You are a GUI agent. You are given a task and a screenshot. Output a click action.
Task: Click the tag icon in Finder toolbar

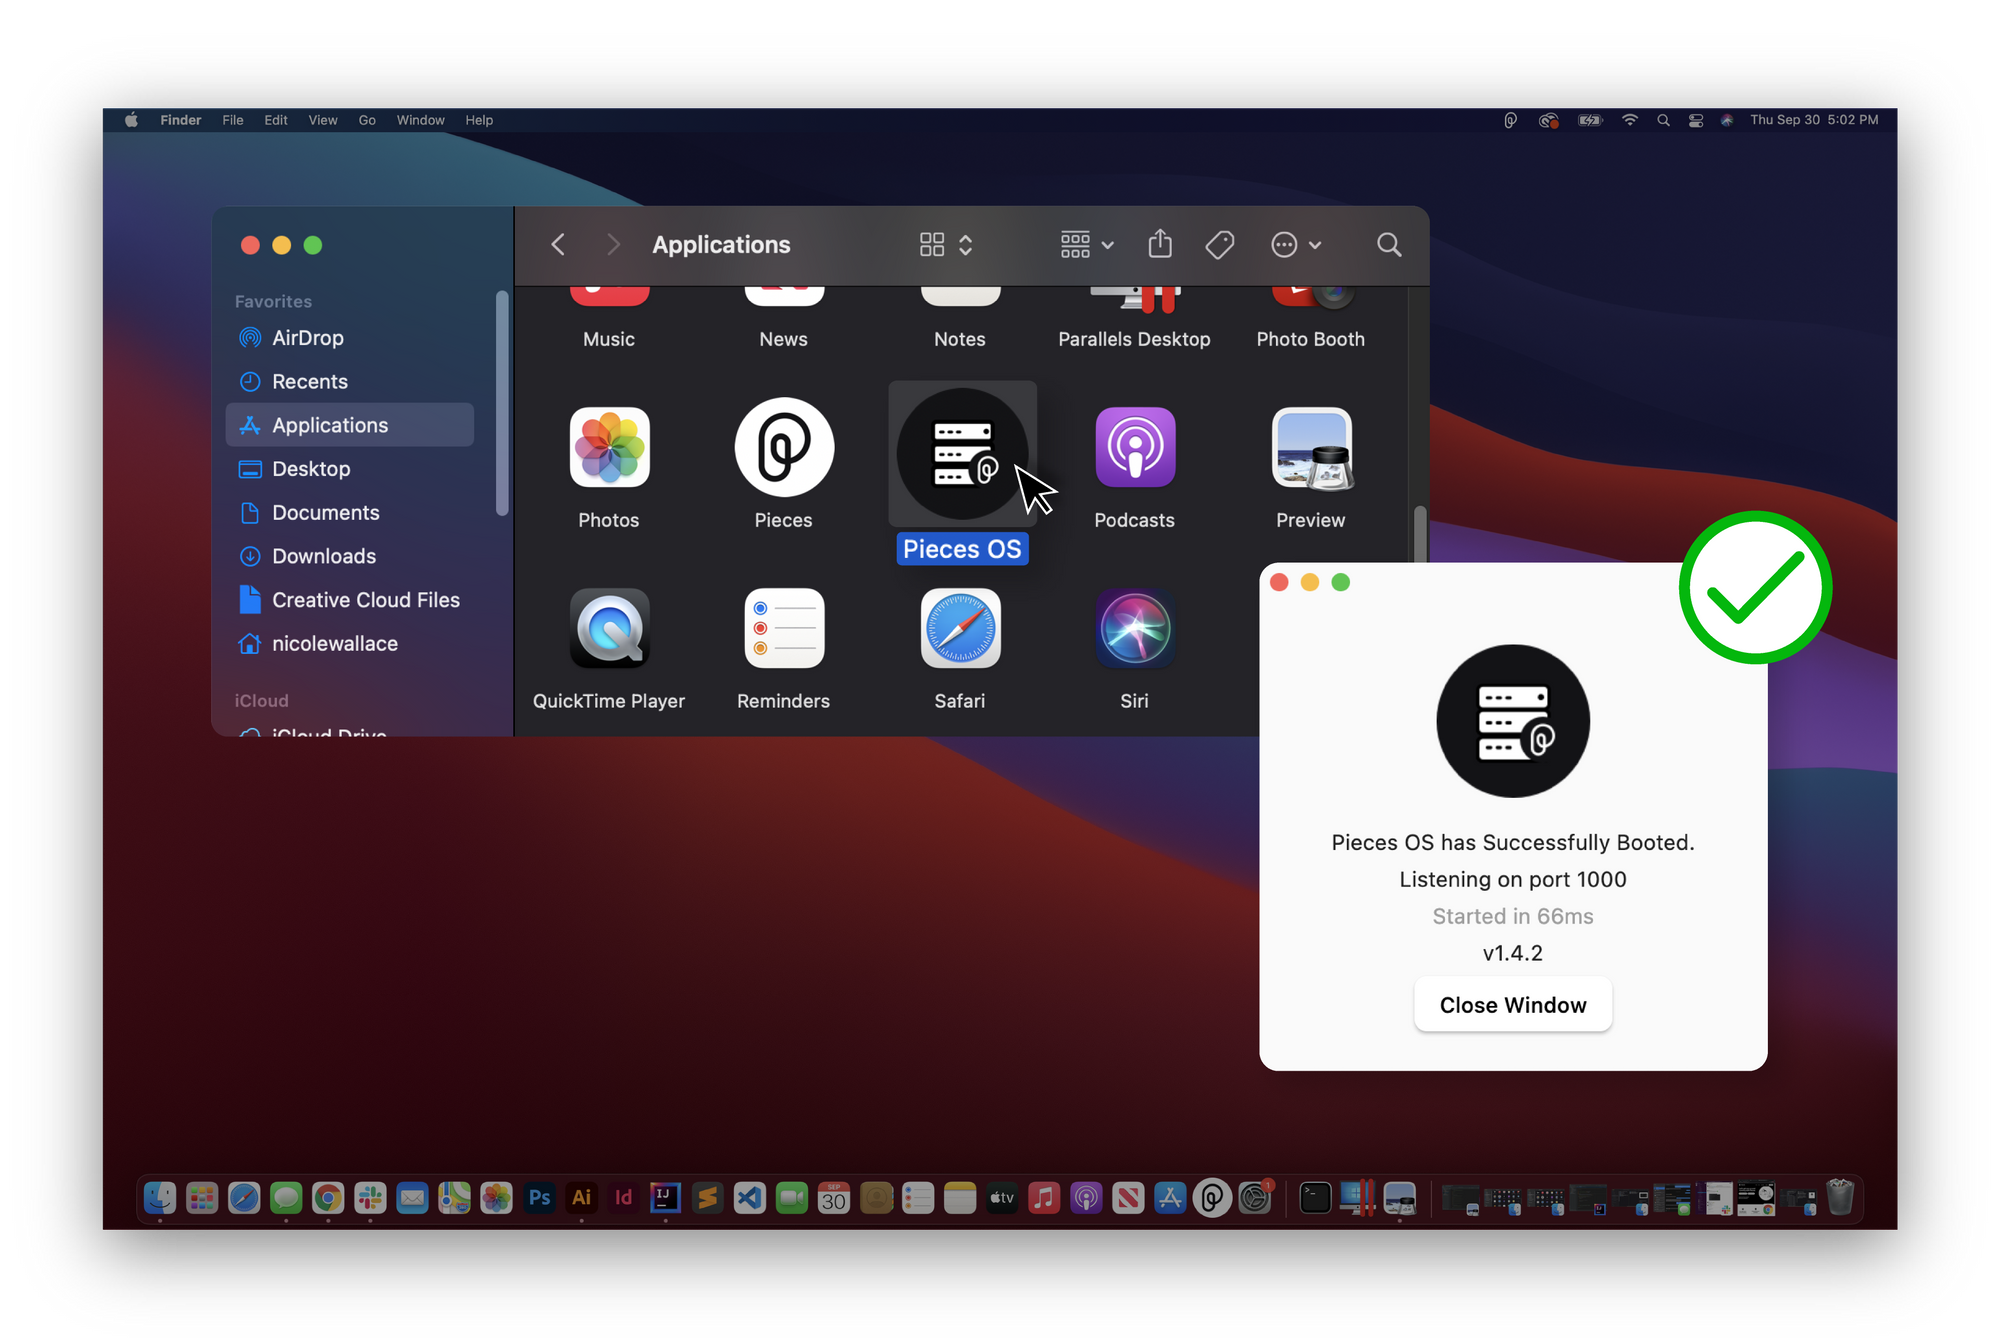(x=1220, y=245)
